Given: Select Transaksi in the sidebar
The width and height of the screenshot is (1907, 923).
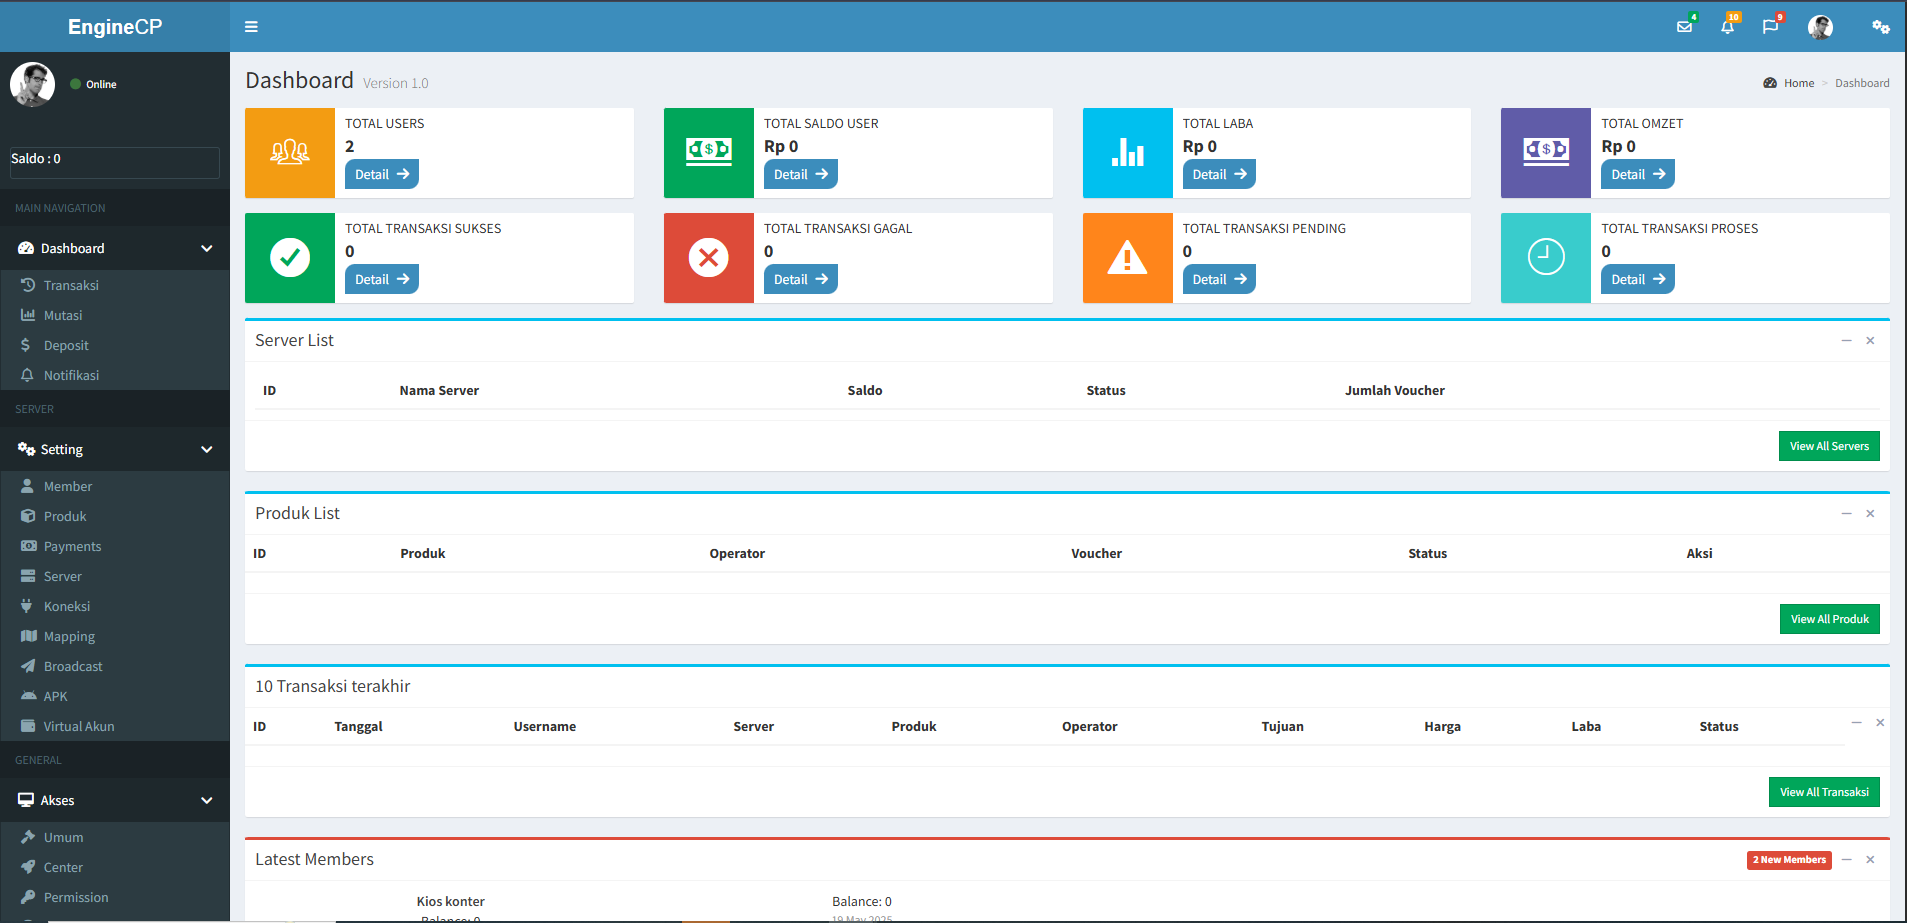Looking at the screenshot, I should point(72,285).
